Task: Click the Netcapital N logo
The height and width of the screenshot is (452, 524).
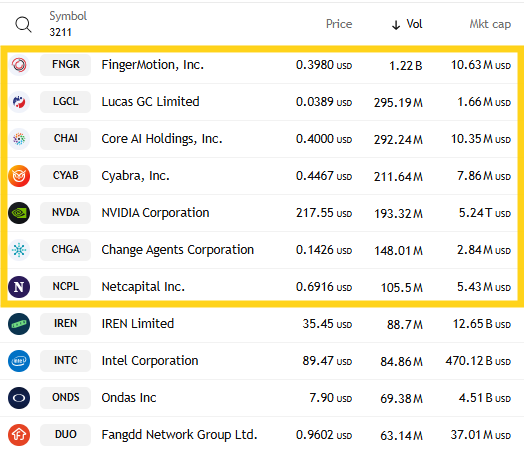Action: tap(19, 287)
